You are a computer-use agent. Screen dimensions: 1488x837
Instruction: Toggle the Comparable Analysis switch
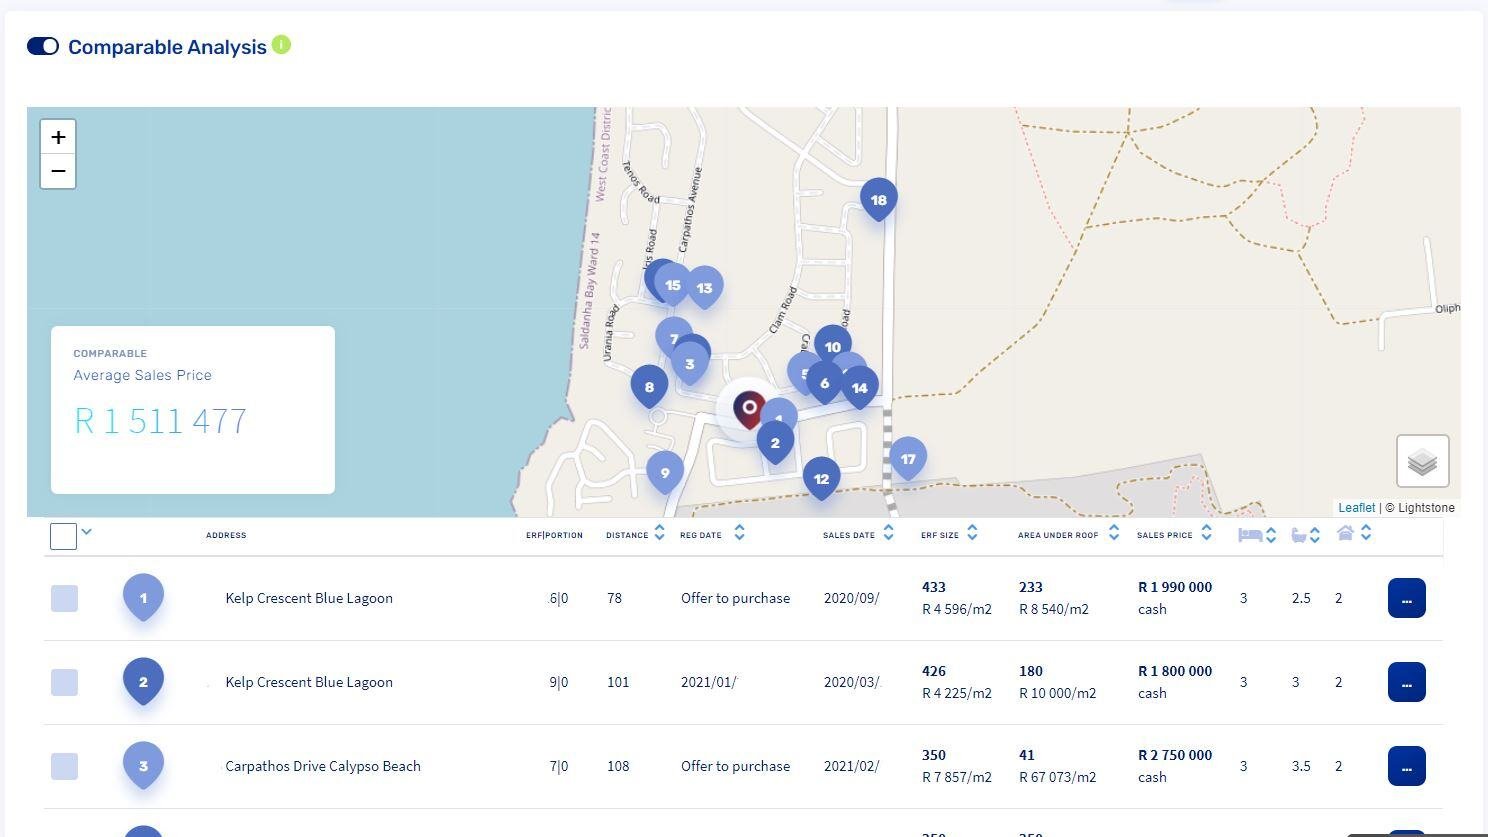pos(43,47)
